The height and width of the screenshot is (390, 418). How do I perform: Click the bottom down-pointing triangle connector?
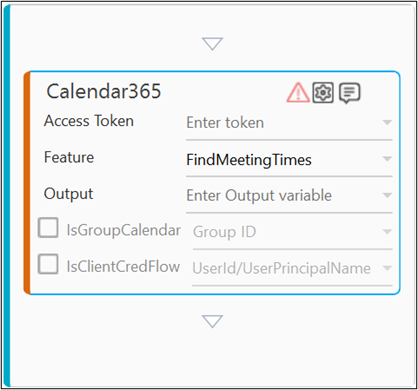point(212,321)
